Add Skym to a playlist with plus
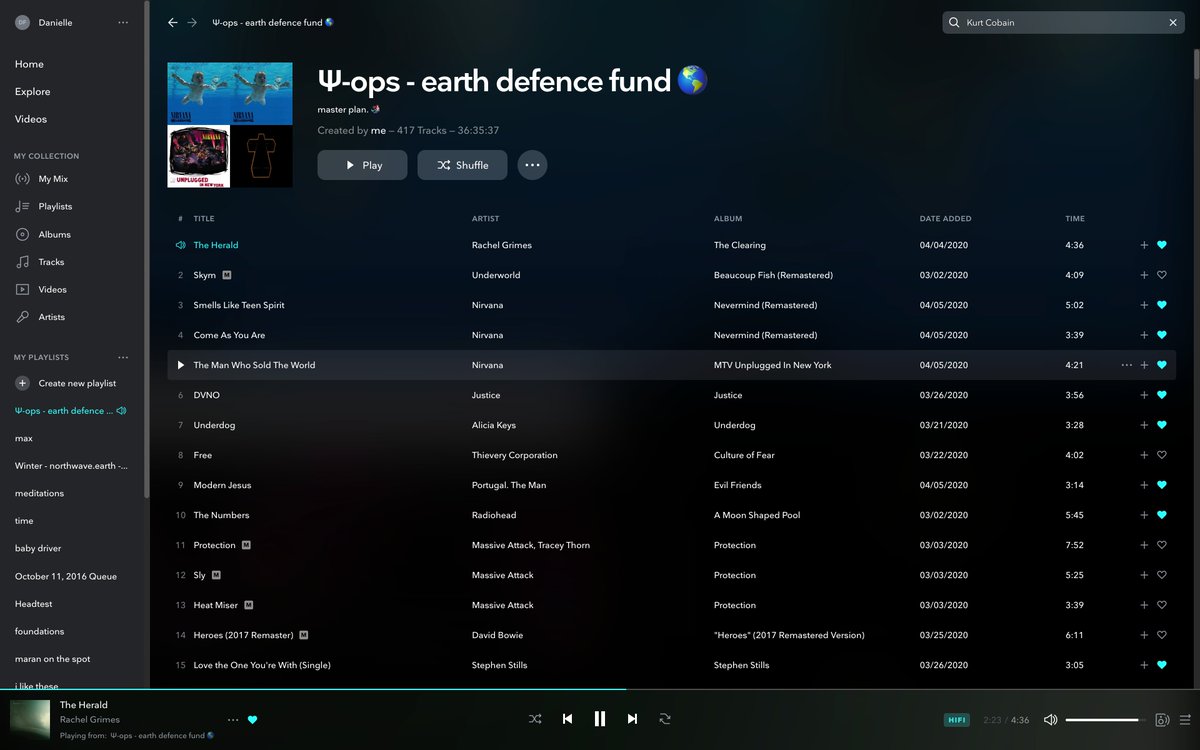 coord(1144,275)
